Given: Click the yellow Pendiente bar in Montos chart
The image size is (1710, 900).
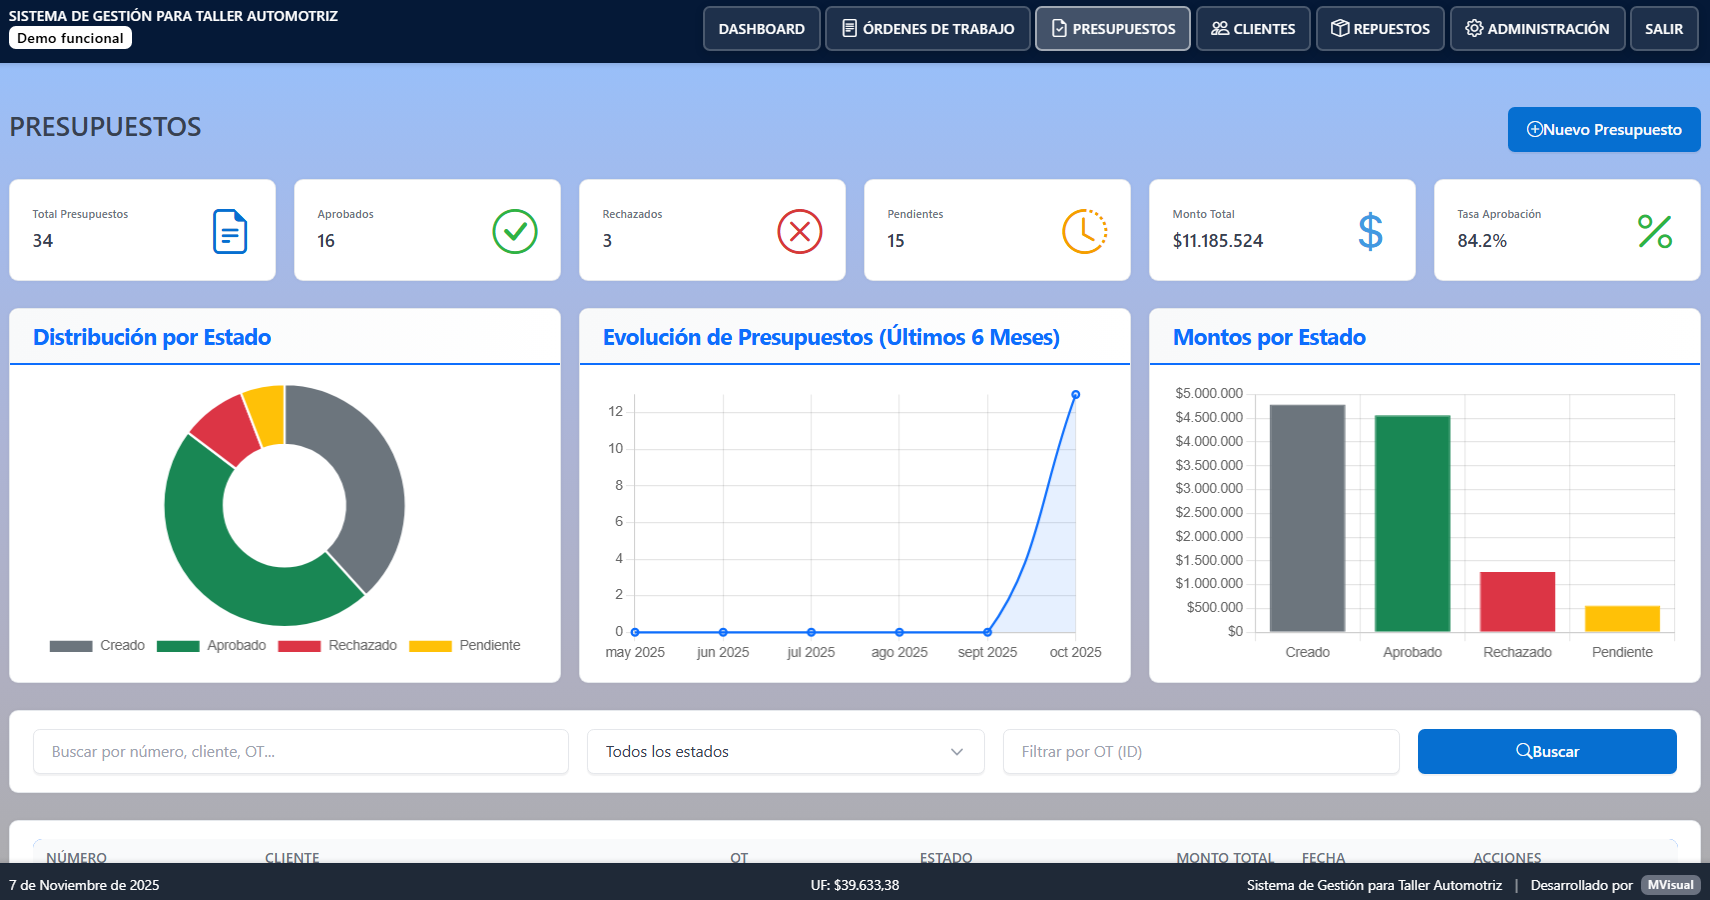Looking at the screenshot, I should (1622, 619).
